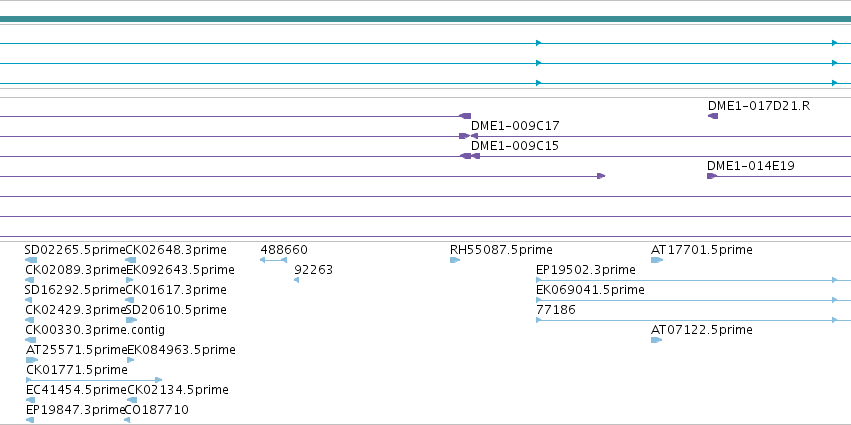851x425 pixels.
Task: Select the SD16292.5prime EST label
Action: [75, 290]
